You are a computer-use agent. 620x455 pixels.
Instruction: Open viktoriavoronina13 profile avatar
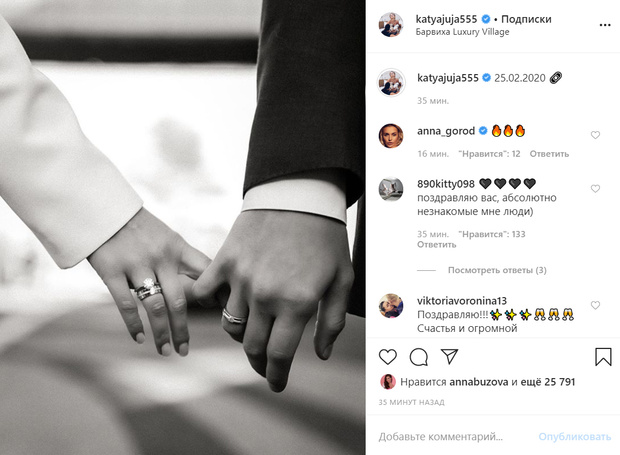coord(391,306)
